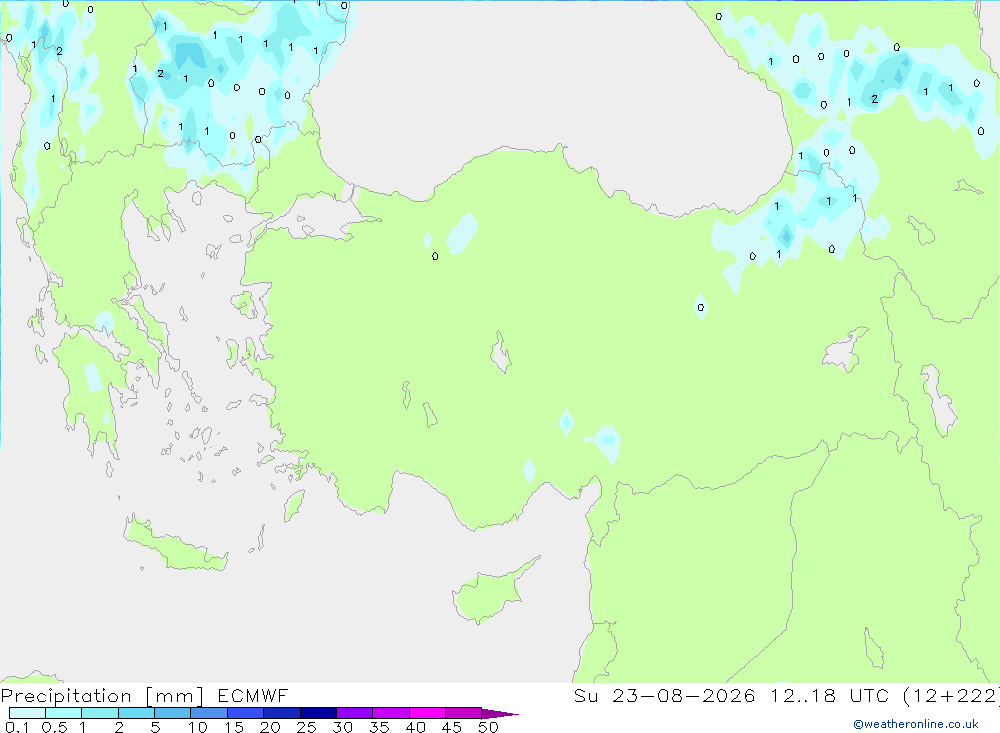The width and height of the screenshot is (1000, 733).
Task: Click the legend label '0.1'
Action: [17, 727]
